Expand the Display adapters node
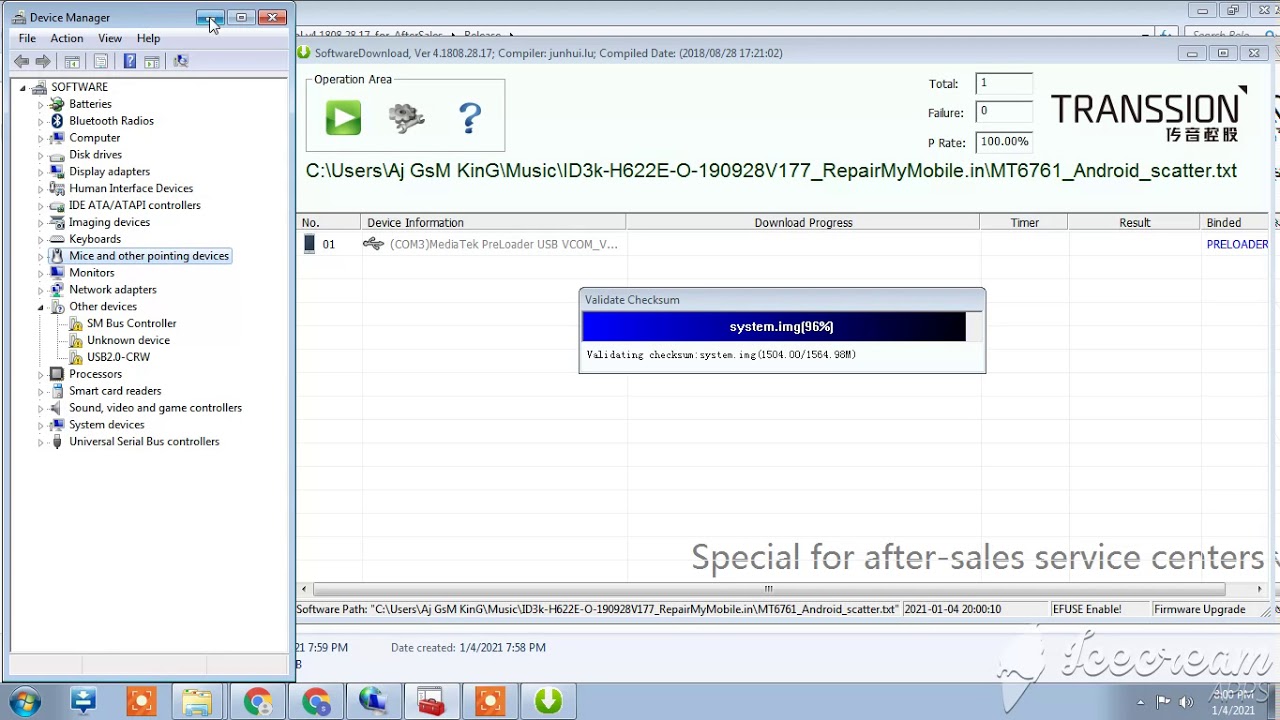Viewport: 1280px width, 720px height. click(41, 172)
